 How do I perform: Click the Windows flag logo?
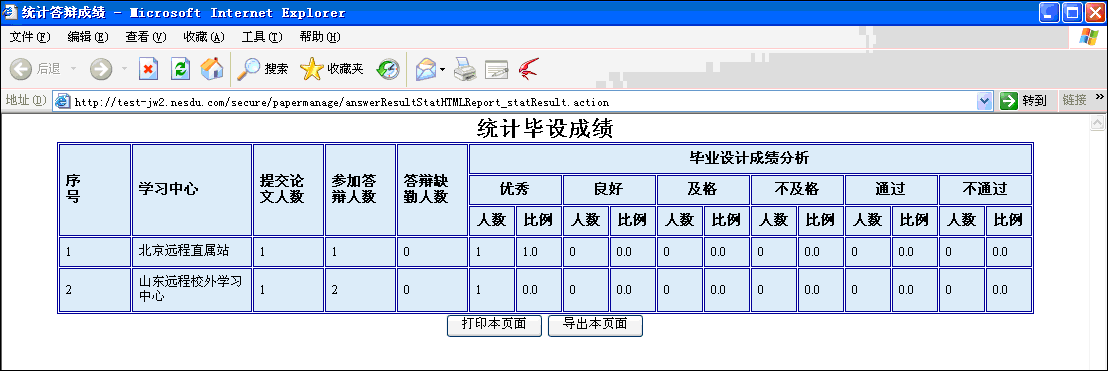pyautogui.click(x=1088, y=37)
